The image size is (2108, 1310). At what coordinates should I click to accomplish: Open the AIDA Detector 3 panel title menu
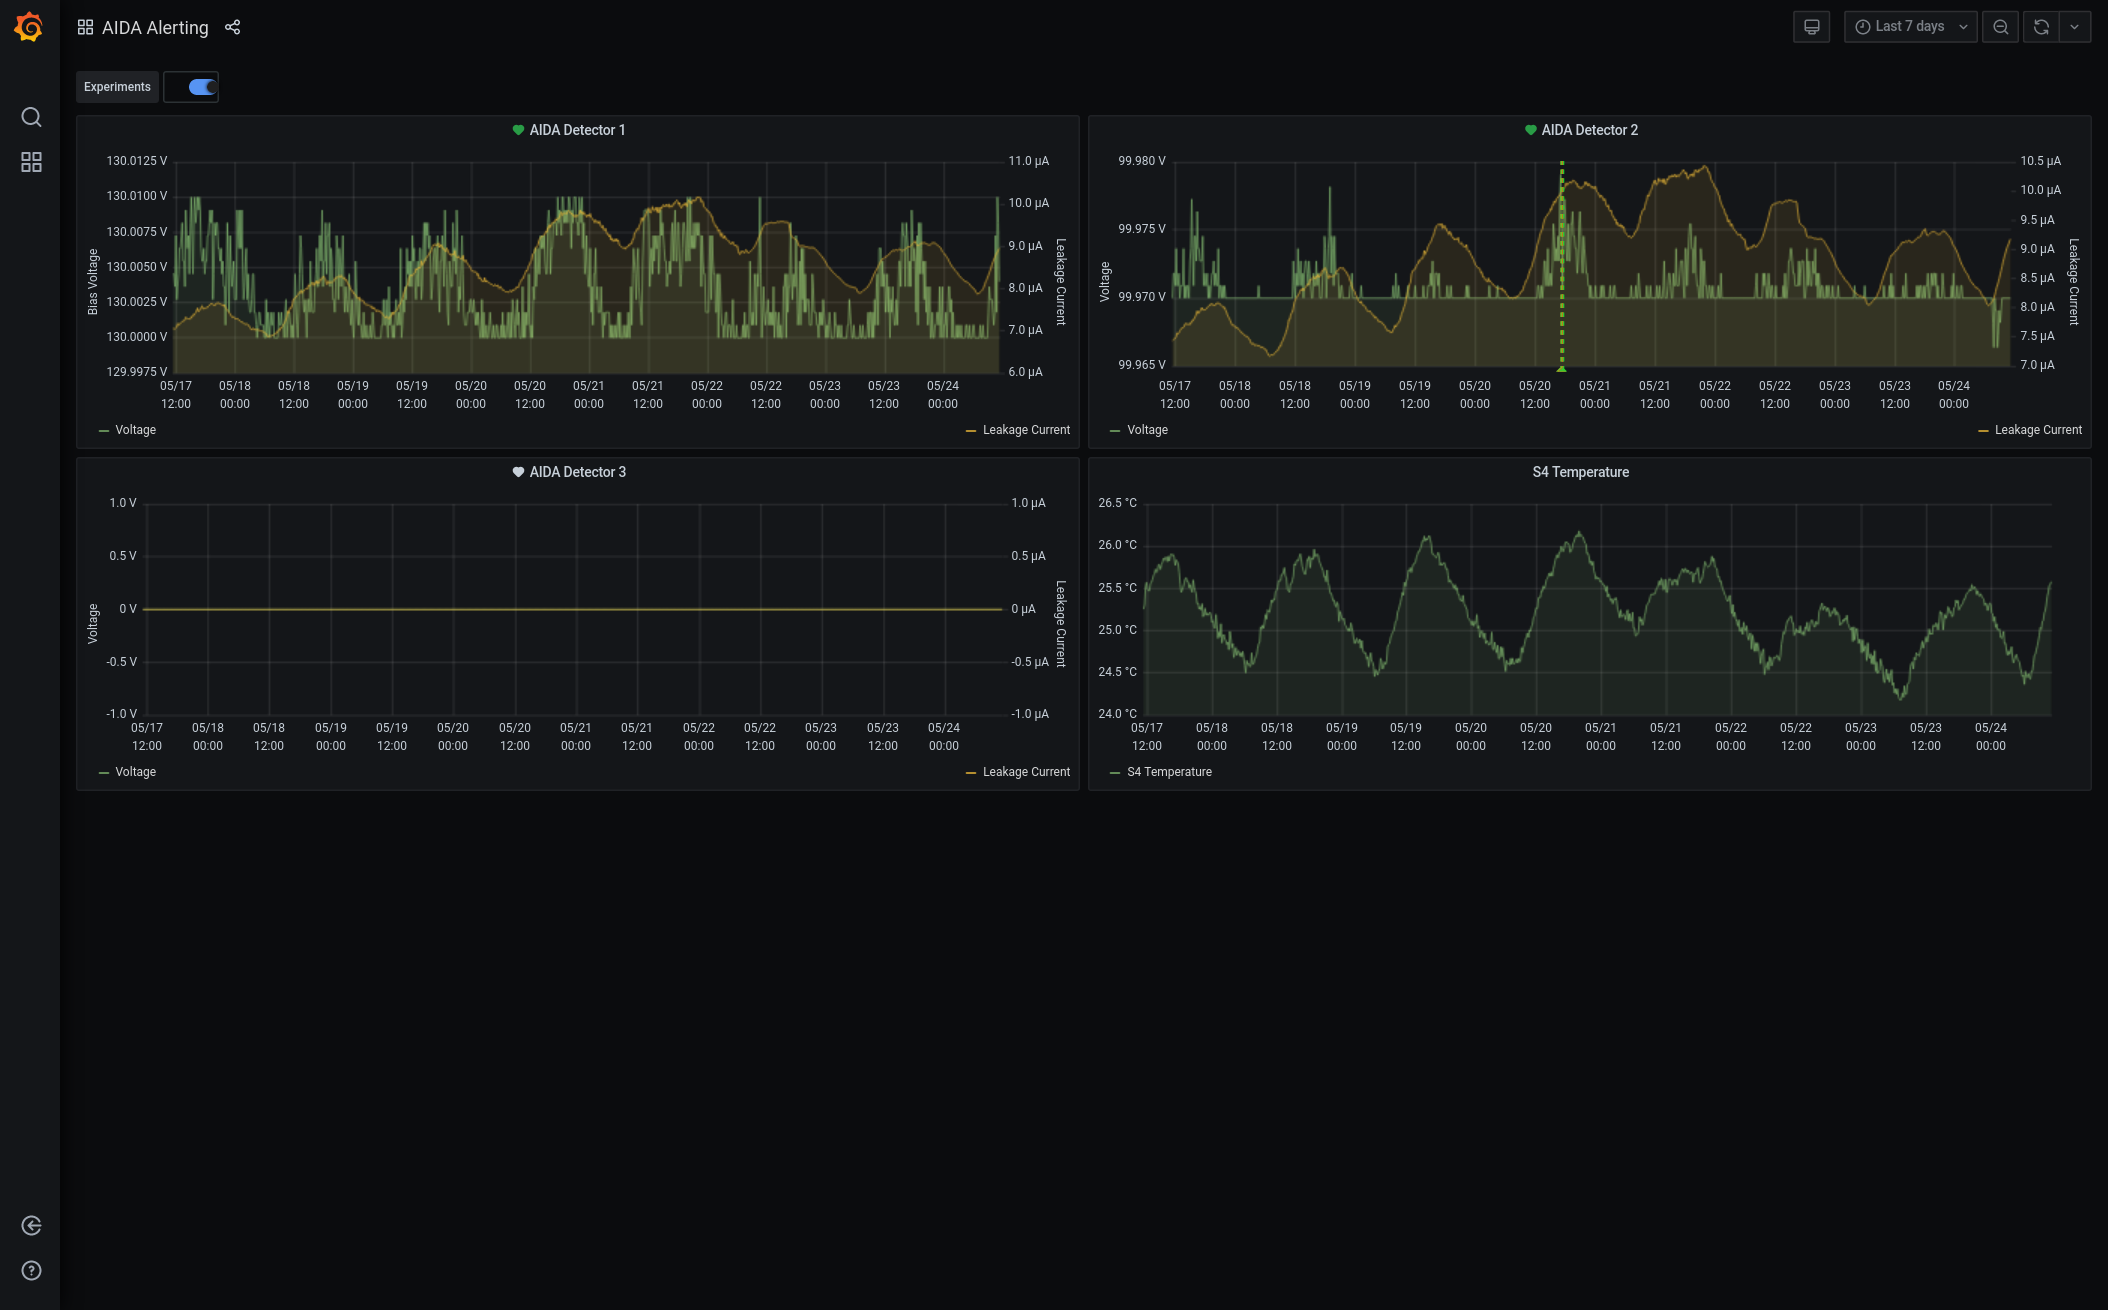[x=577, y=472]
